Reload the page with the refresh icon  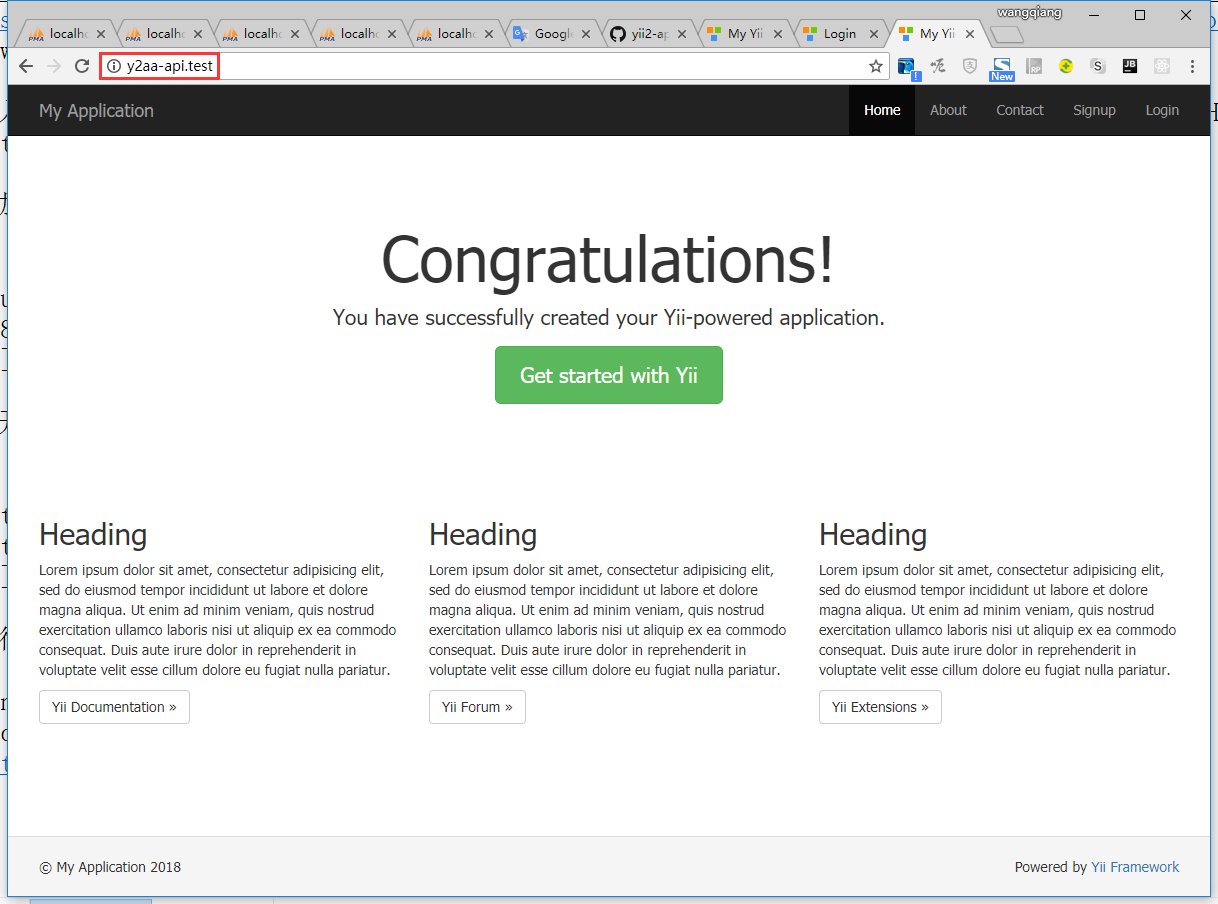[82, 66]
